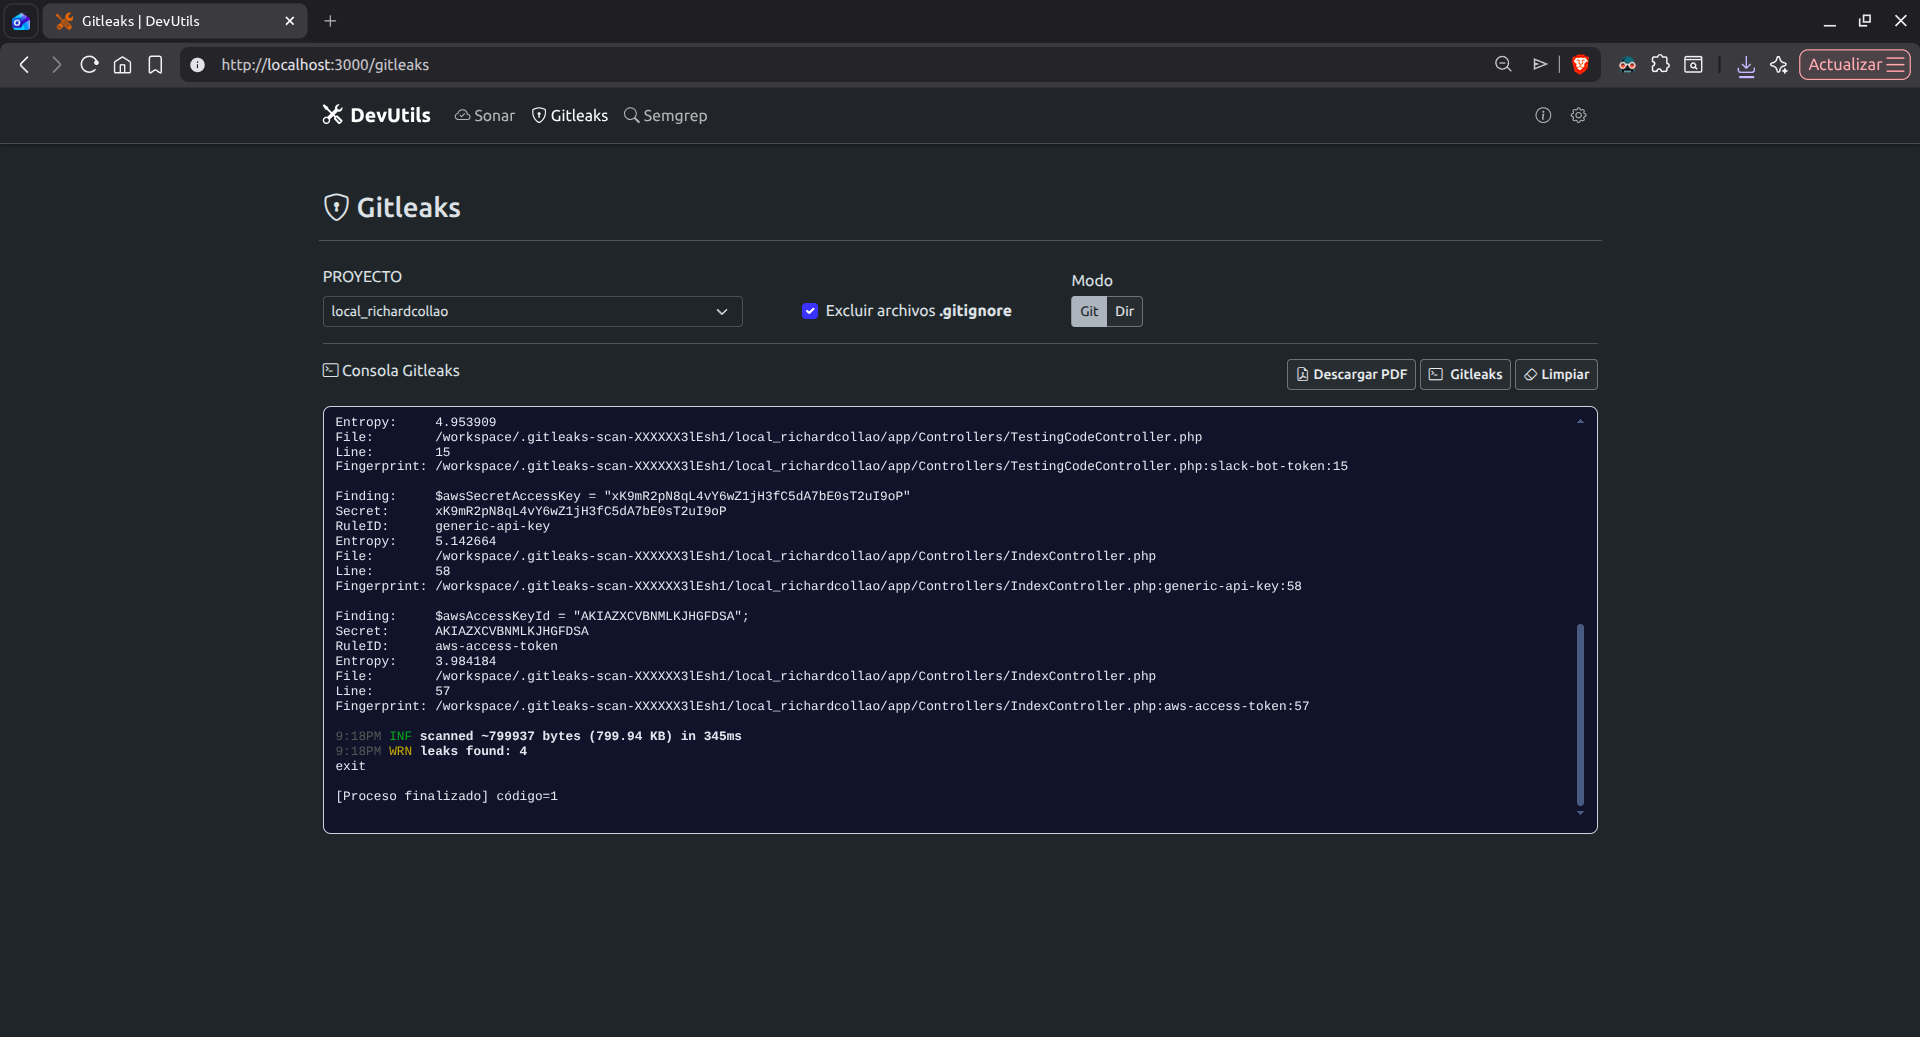Click the PROYECTO label
This screenshot has width=1920, height=1037.
(362, 277)
